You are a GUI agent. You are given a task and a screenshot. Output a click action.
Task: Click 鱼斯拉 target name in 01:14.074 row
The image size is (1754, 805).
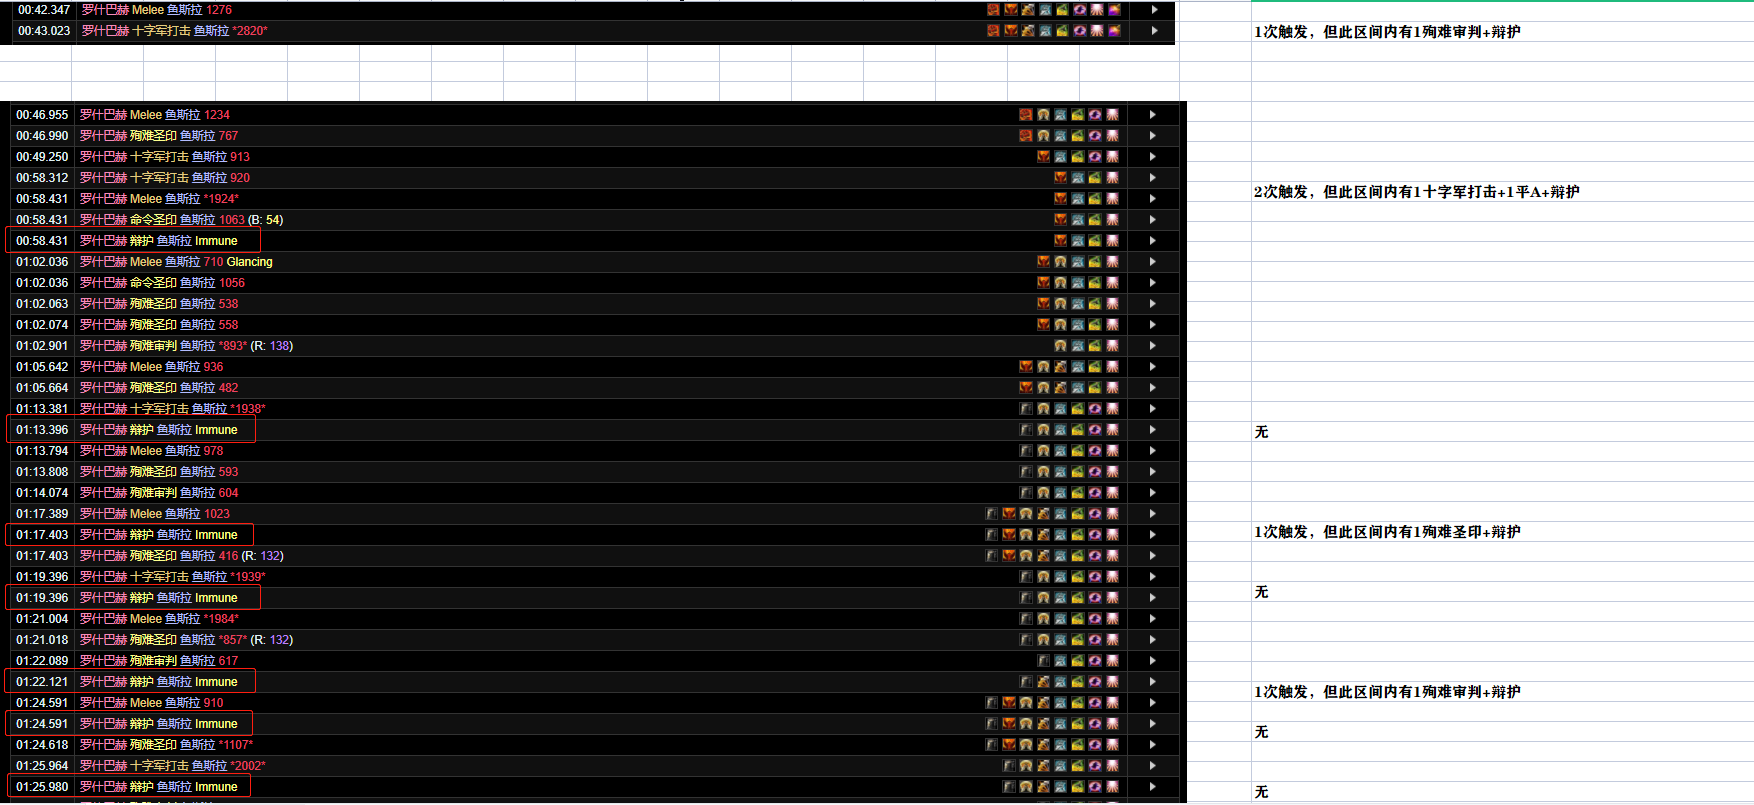(197, 493)
